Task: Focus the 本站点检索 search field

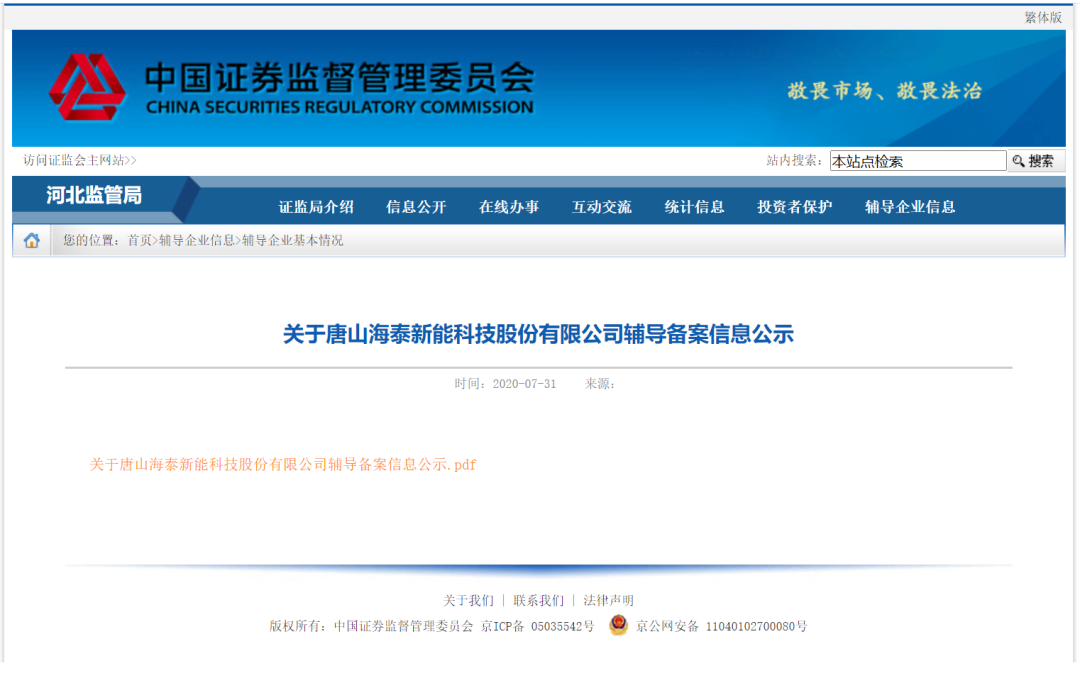Action: tap(917, 161)
